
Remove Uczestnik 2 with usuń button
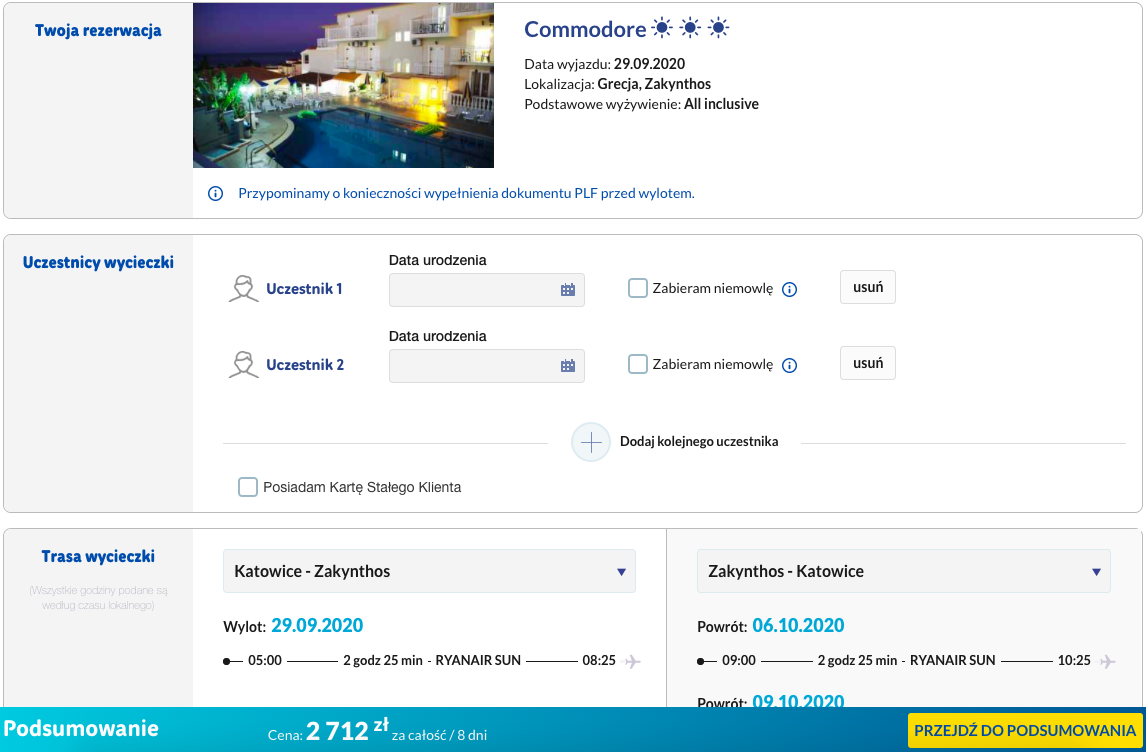pos(868,363)
